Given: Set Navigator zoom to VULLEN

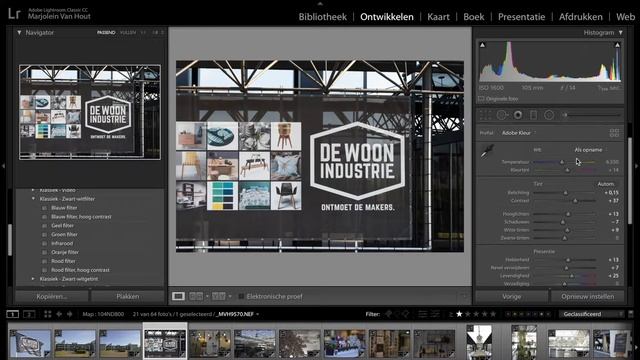Looking at the screenshot, I should point(128,32).
